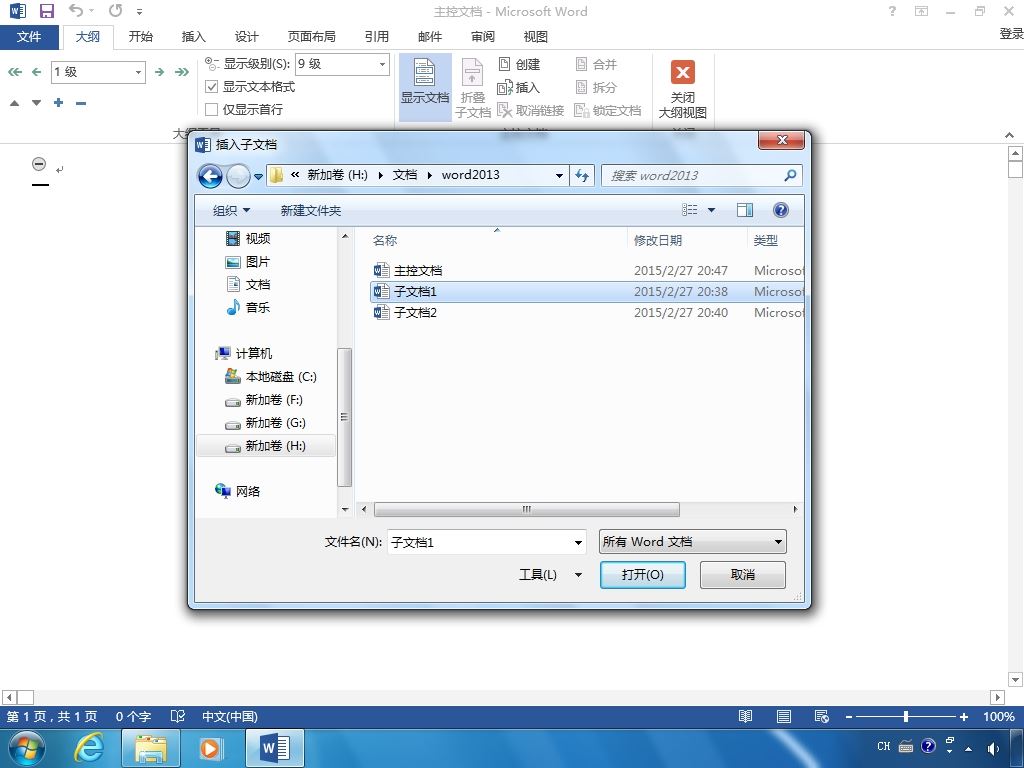Click the proofing book icon in the status bar
The height and width of the screenshot is (768, 1024).
tap(178, 716)
